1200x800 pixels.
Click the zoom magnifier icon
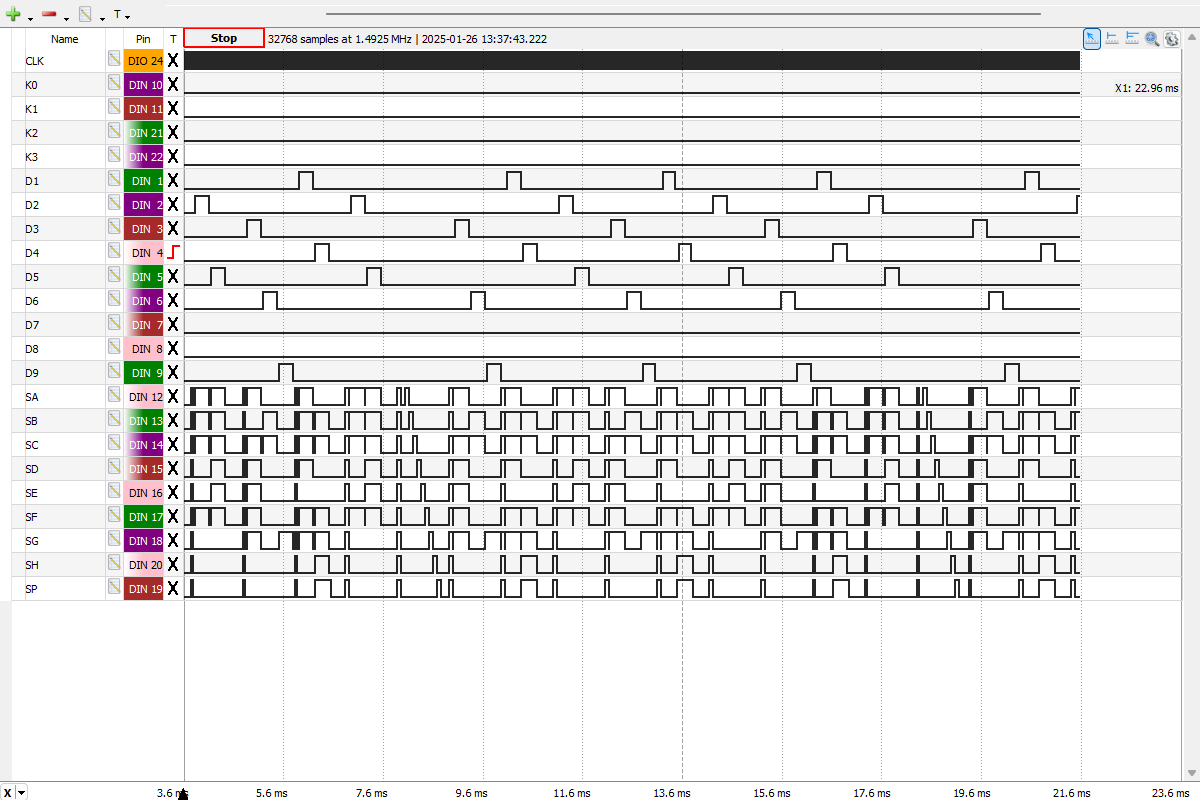click(x=1152, y=38)
